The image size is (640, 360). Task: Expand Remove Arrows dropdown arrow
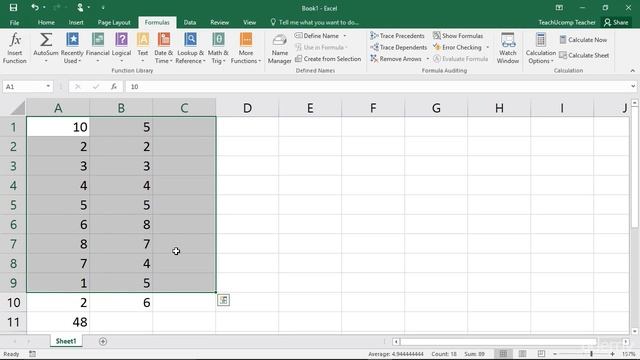tap(427, 59)
